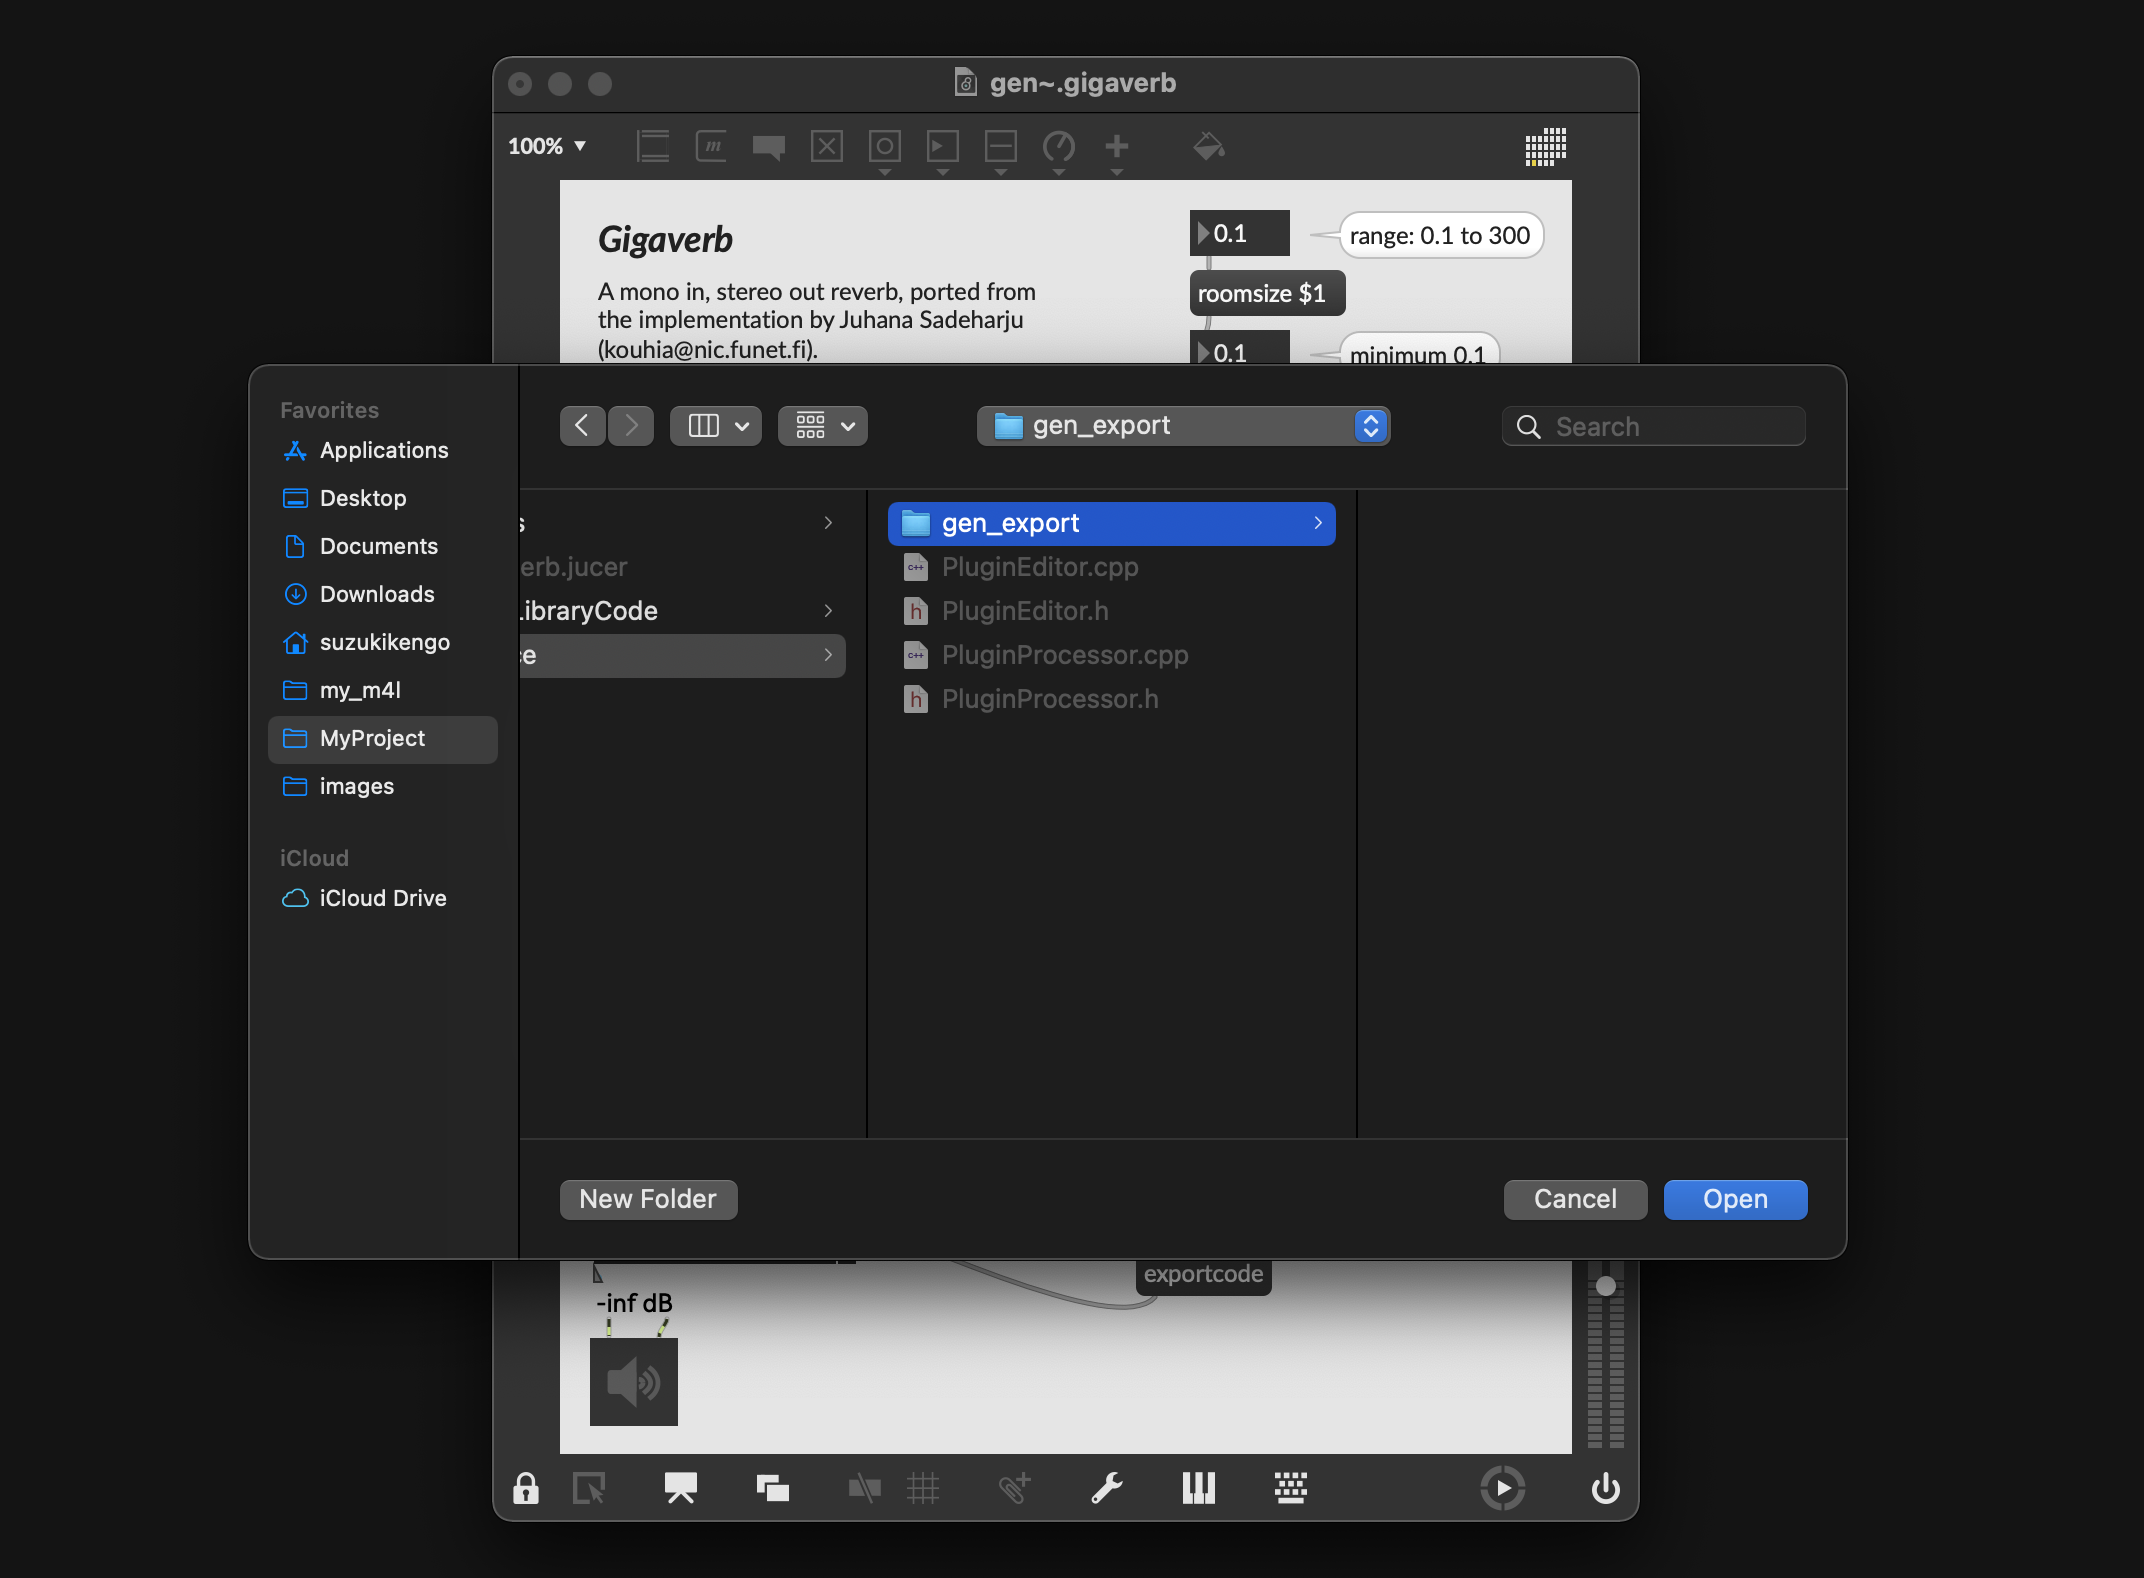
Task: Click the Search field
Action: [x=1653, y=426]
